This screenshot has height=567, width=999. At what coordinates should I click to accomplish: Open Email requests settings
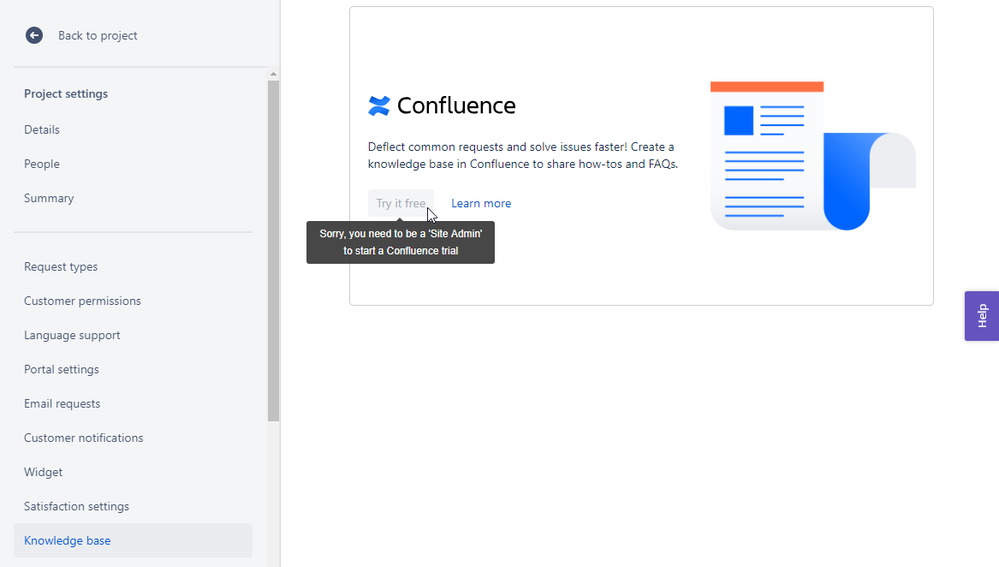pyautogui.click(x=62, y=404)
